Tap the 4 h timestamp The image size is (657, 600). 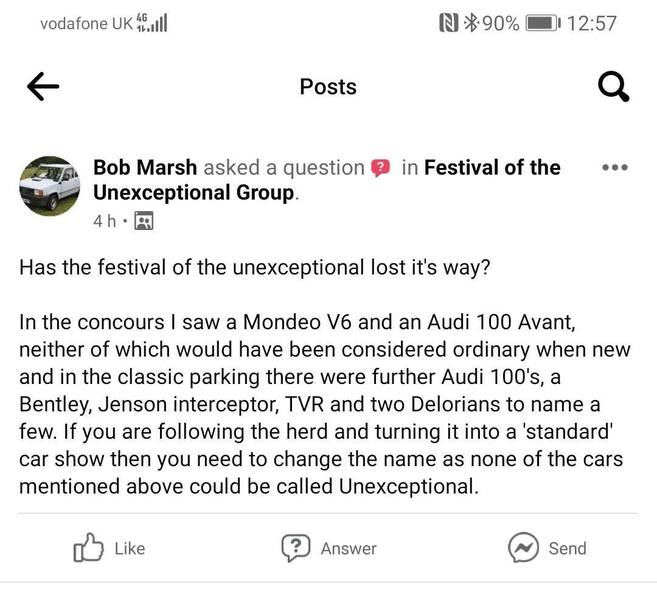coord(105,221)
